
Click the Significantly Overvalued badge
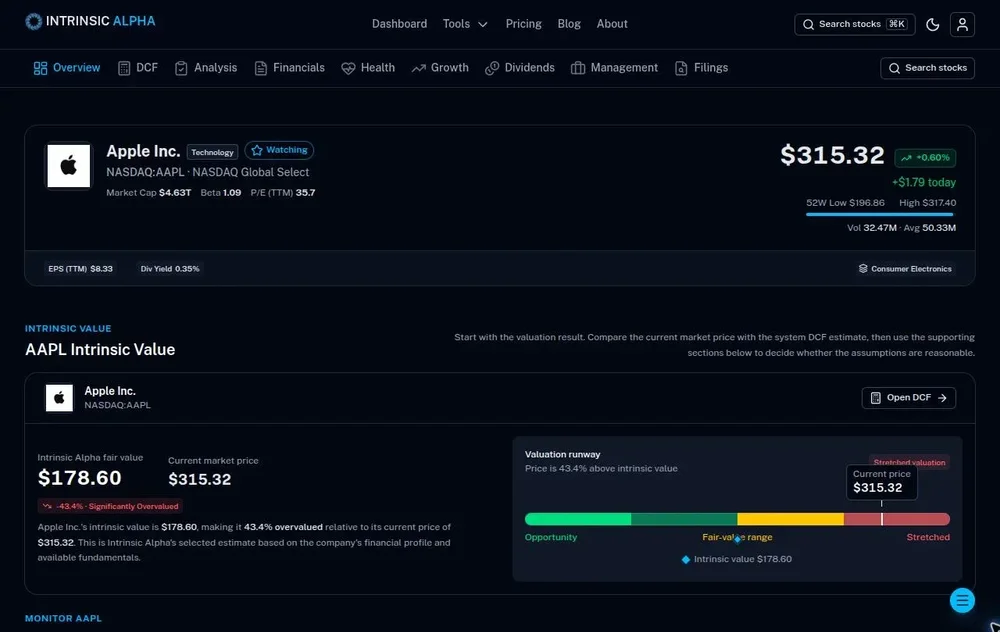point(110,506)
